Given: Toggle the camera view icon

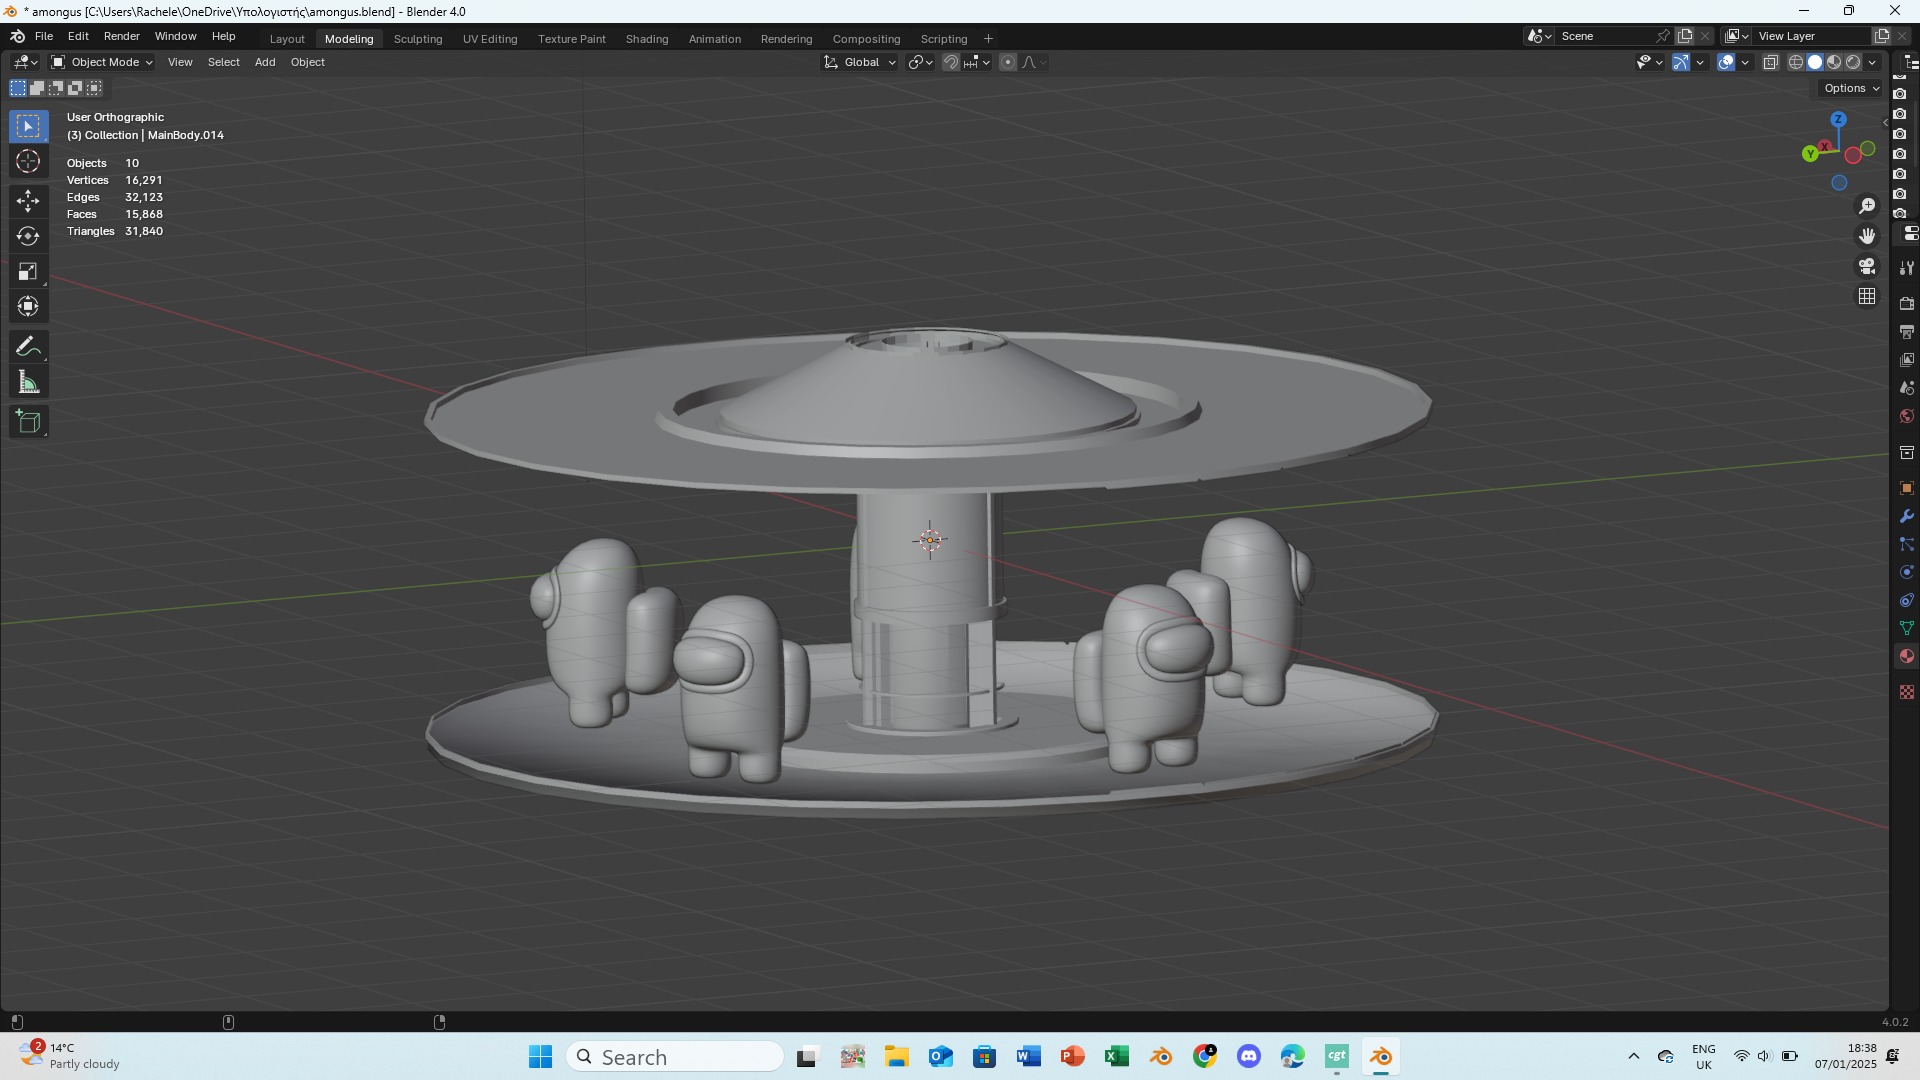Looking at the screenshot, I should (1867, 266).
